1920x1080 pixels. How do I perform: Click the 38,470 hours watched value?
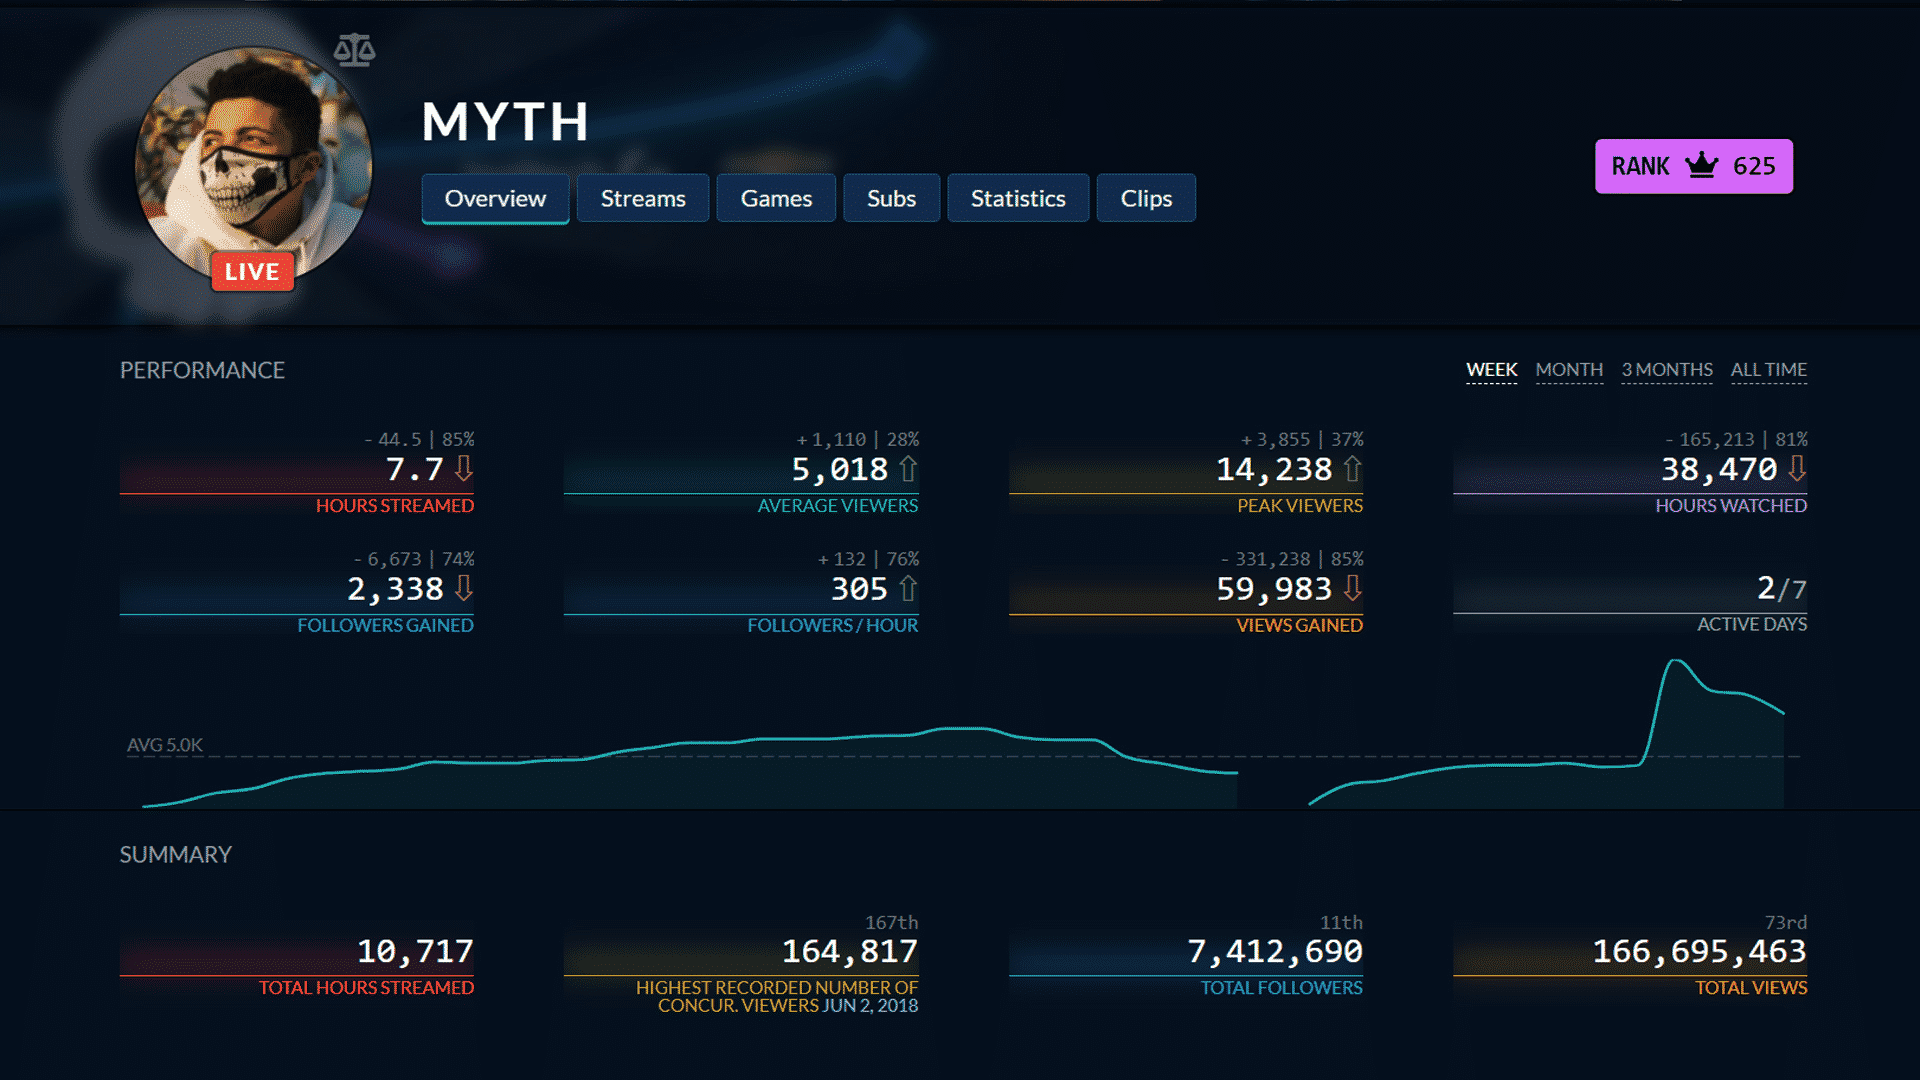pyautogui.click(x=1719, y=469)
